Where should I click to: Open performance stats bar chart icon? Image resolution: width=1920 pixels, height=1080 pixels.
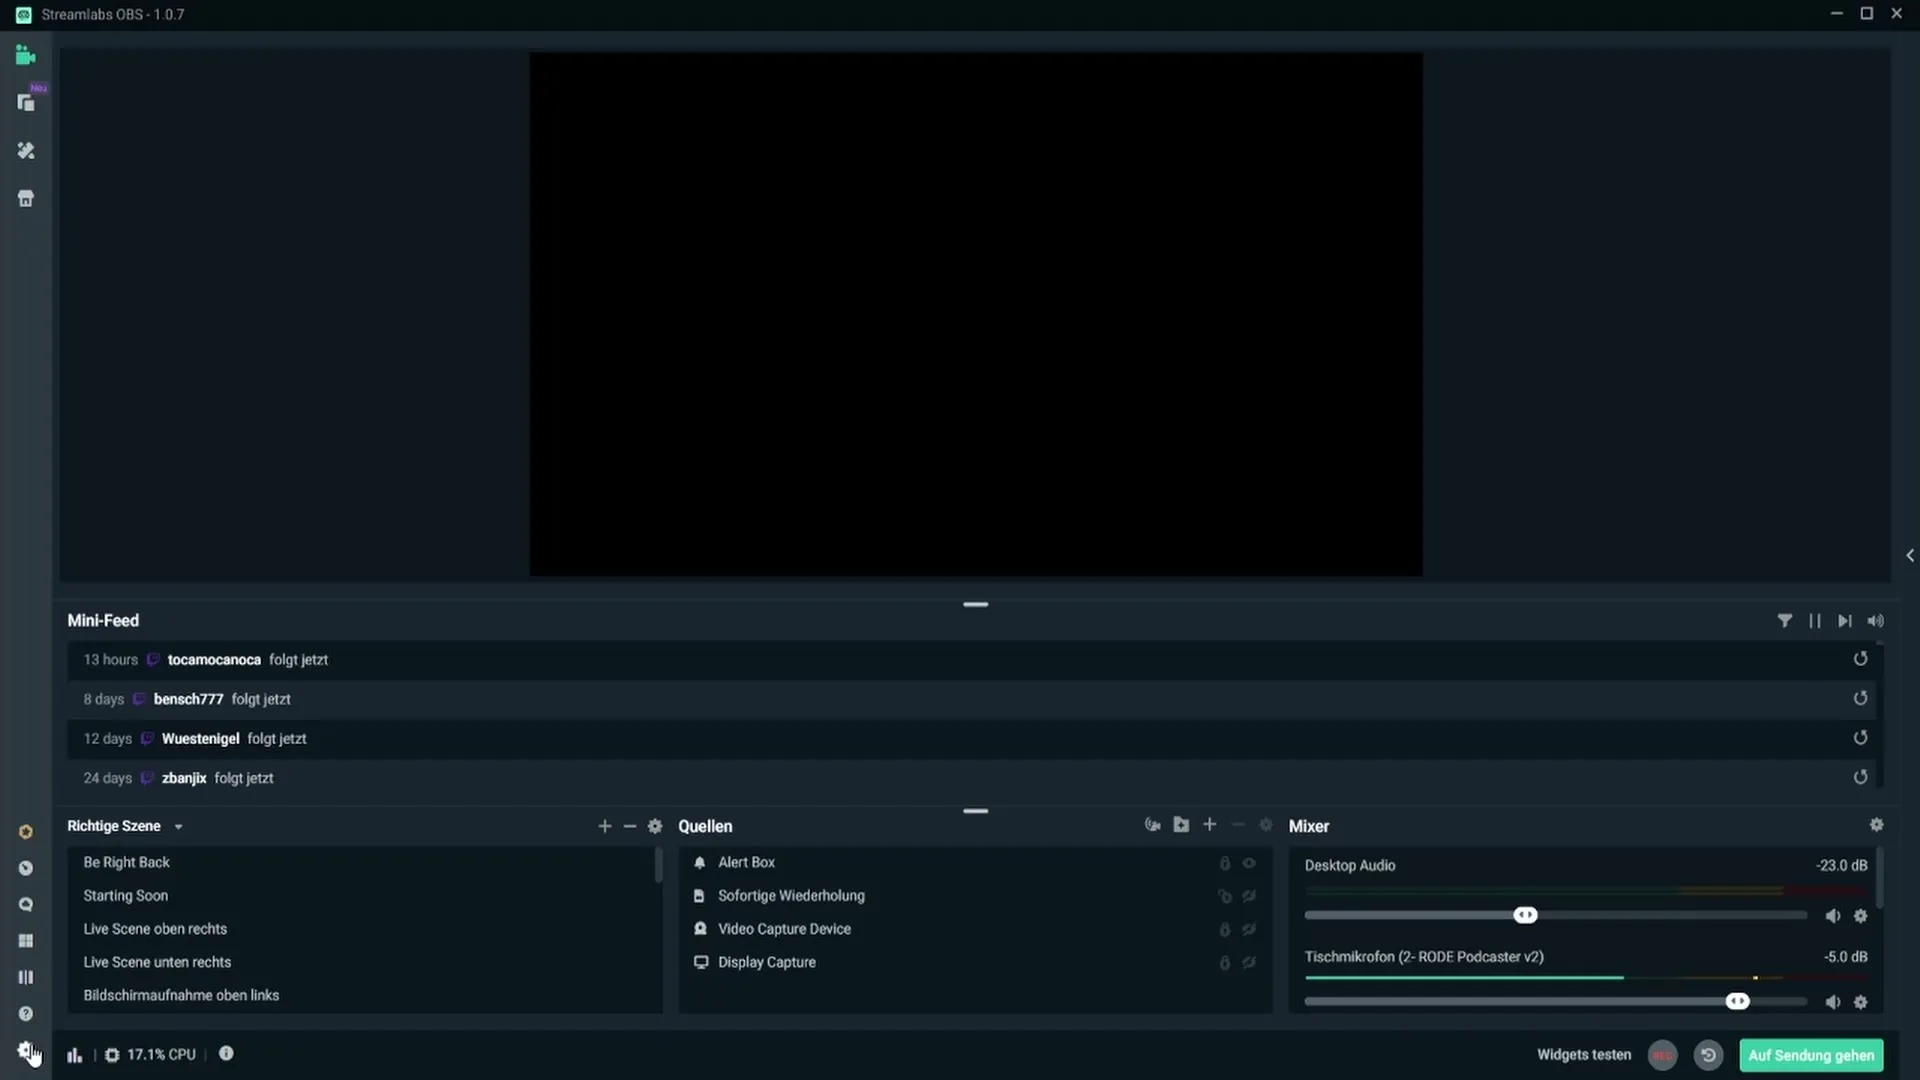[75, 1055]
